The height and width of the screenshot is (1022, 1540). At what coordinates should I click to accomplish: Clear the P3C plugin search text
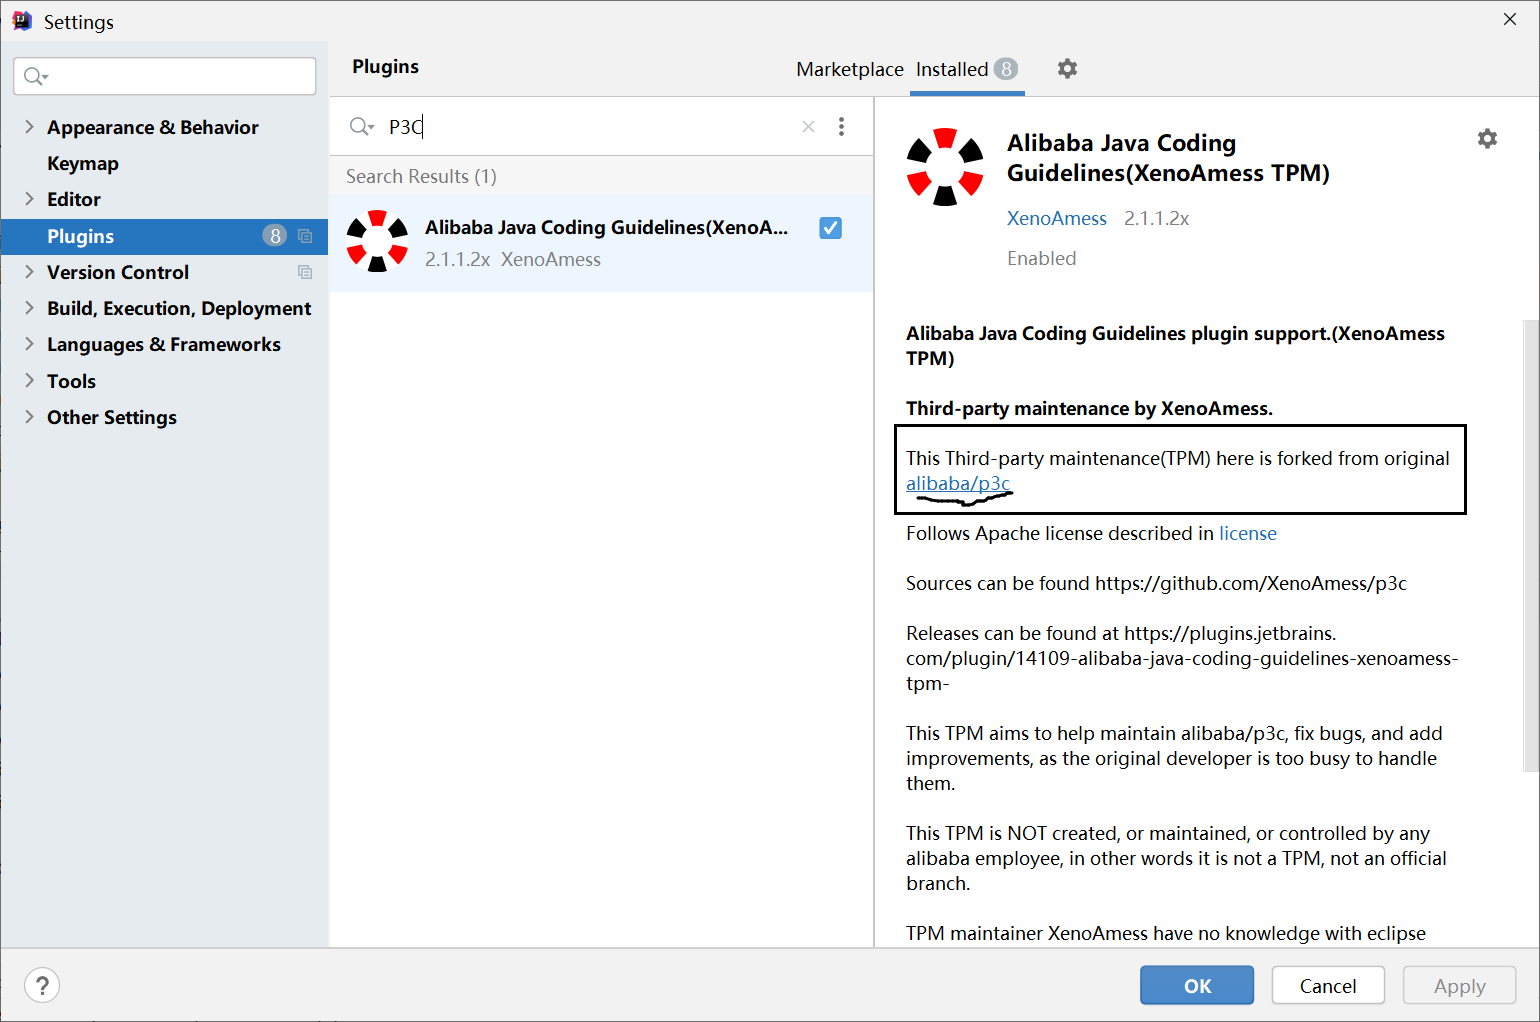pos(808,126)
